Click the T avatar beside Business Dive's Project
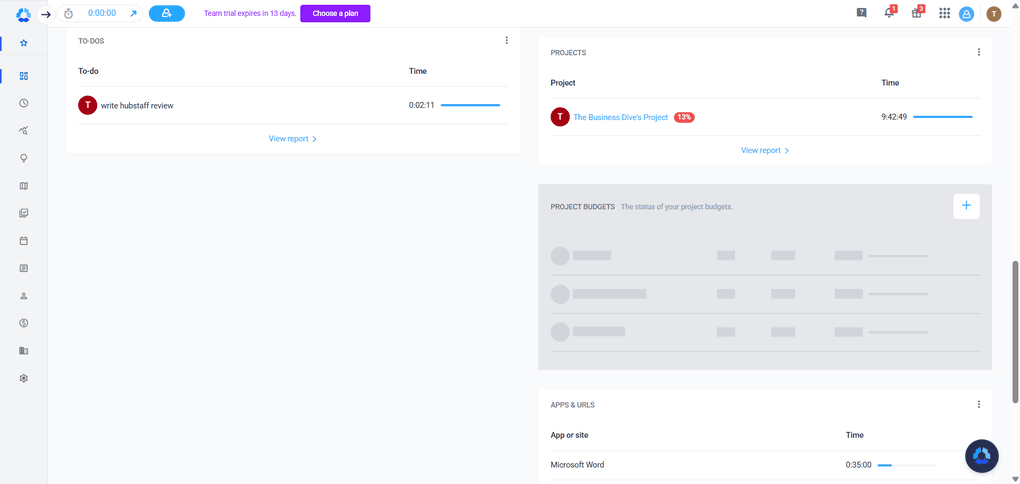The height and width of the screenshot is (484, 1020). coord(560,117)
